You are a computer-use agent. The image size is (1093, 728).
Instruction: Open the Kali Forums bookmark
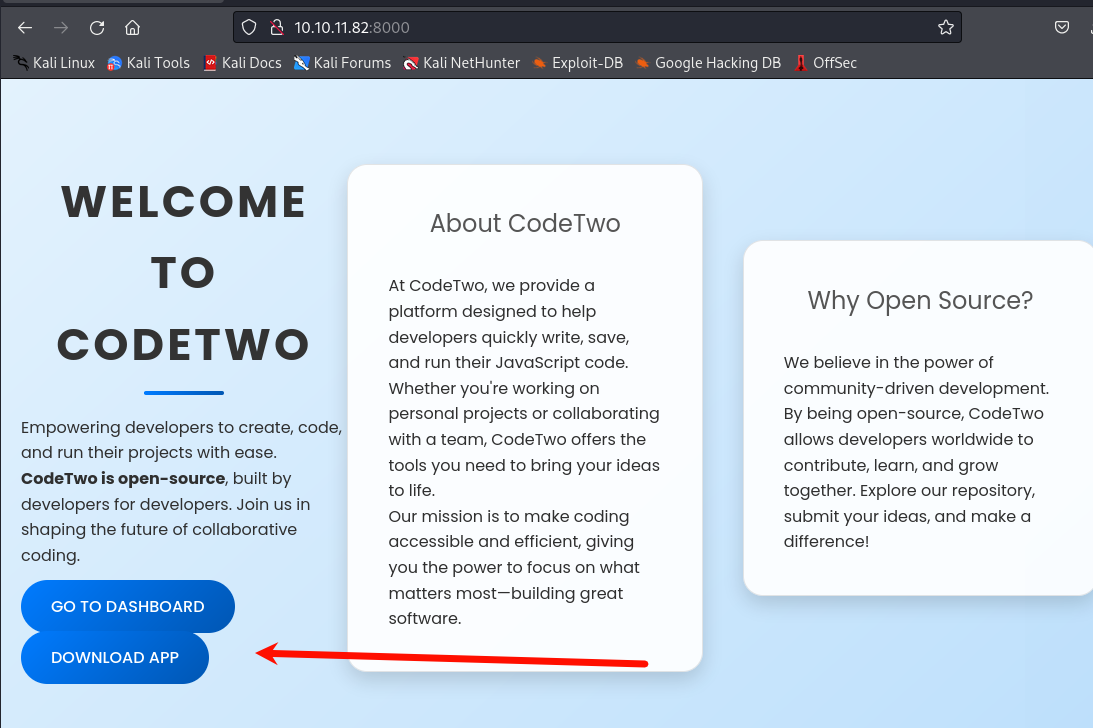342,63
